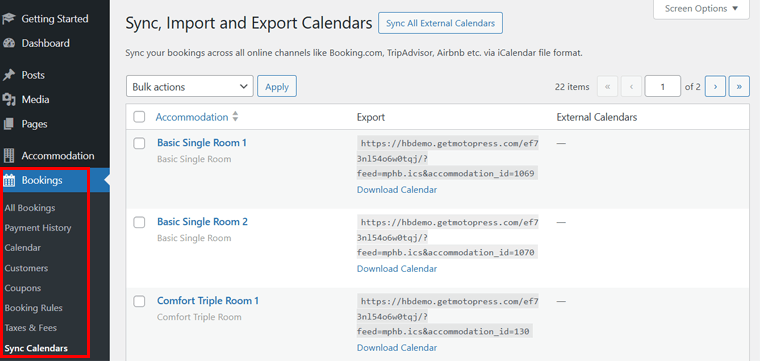Tick the select-all checkbox in the table header
Screen dimensions: 760x361
pos(139,117)
